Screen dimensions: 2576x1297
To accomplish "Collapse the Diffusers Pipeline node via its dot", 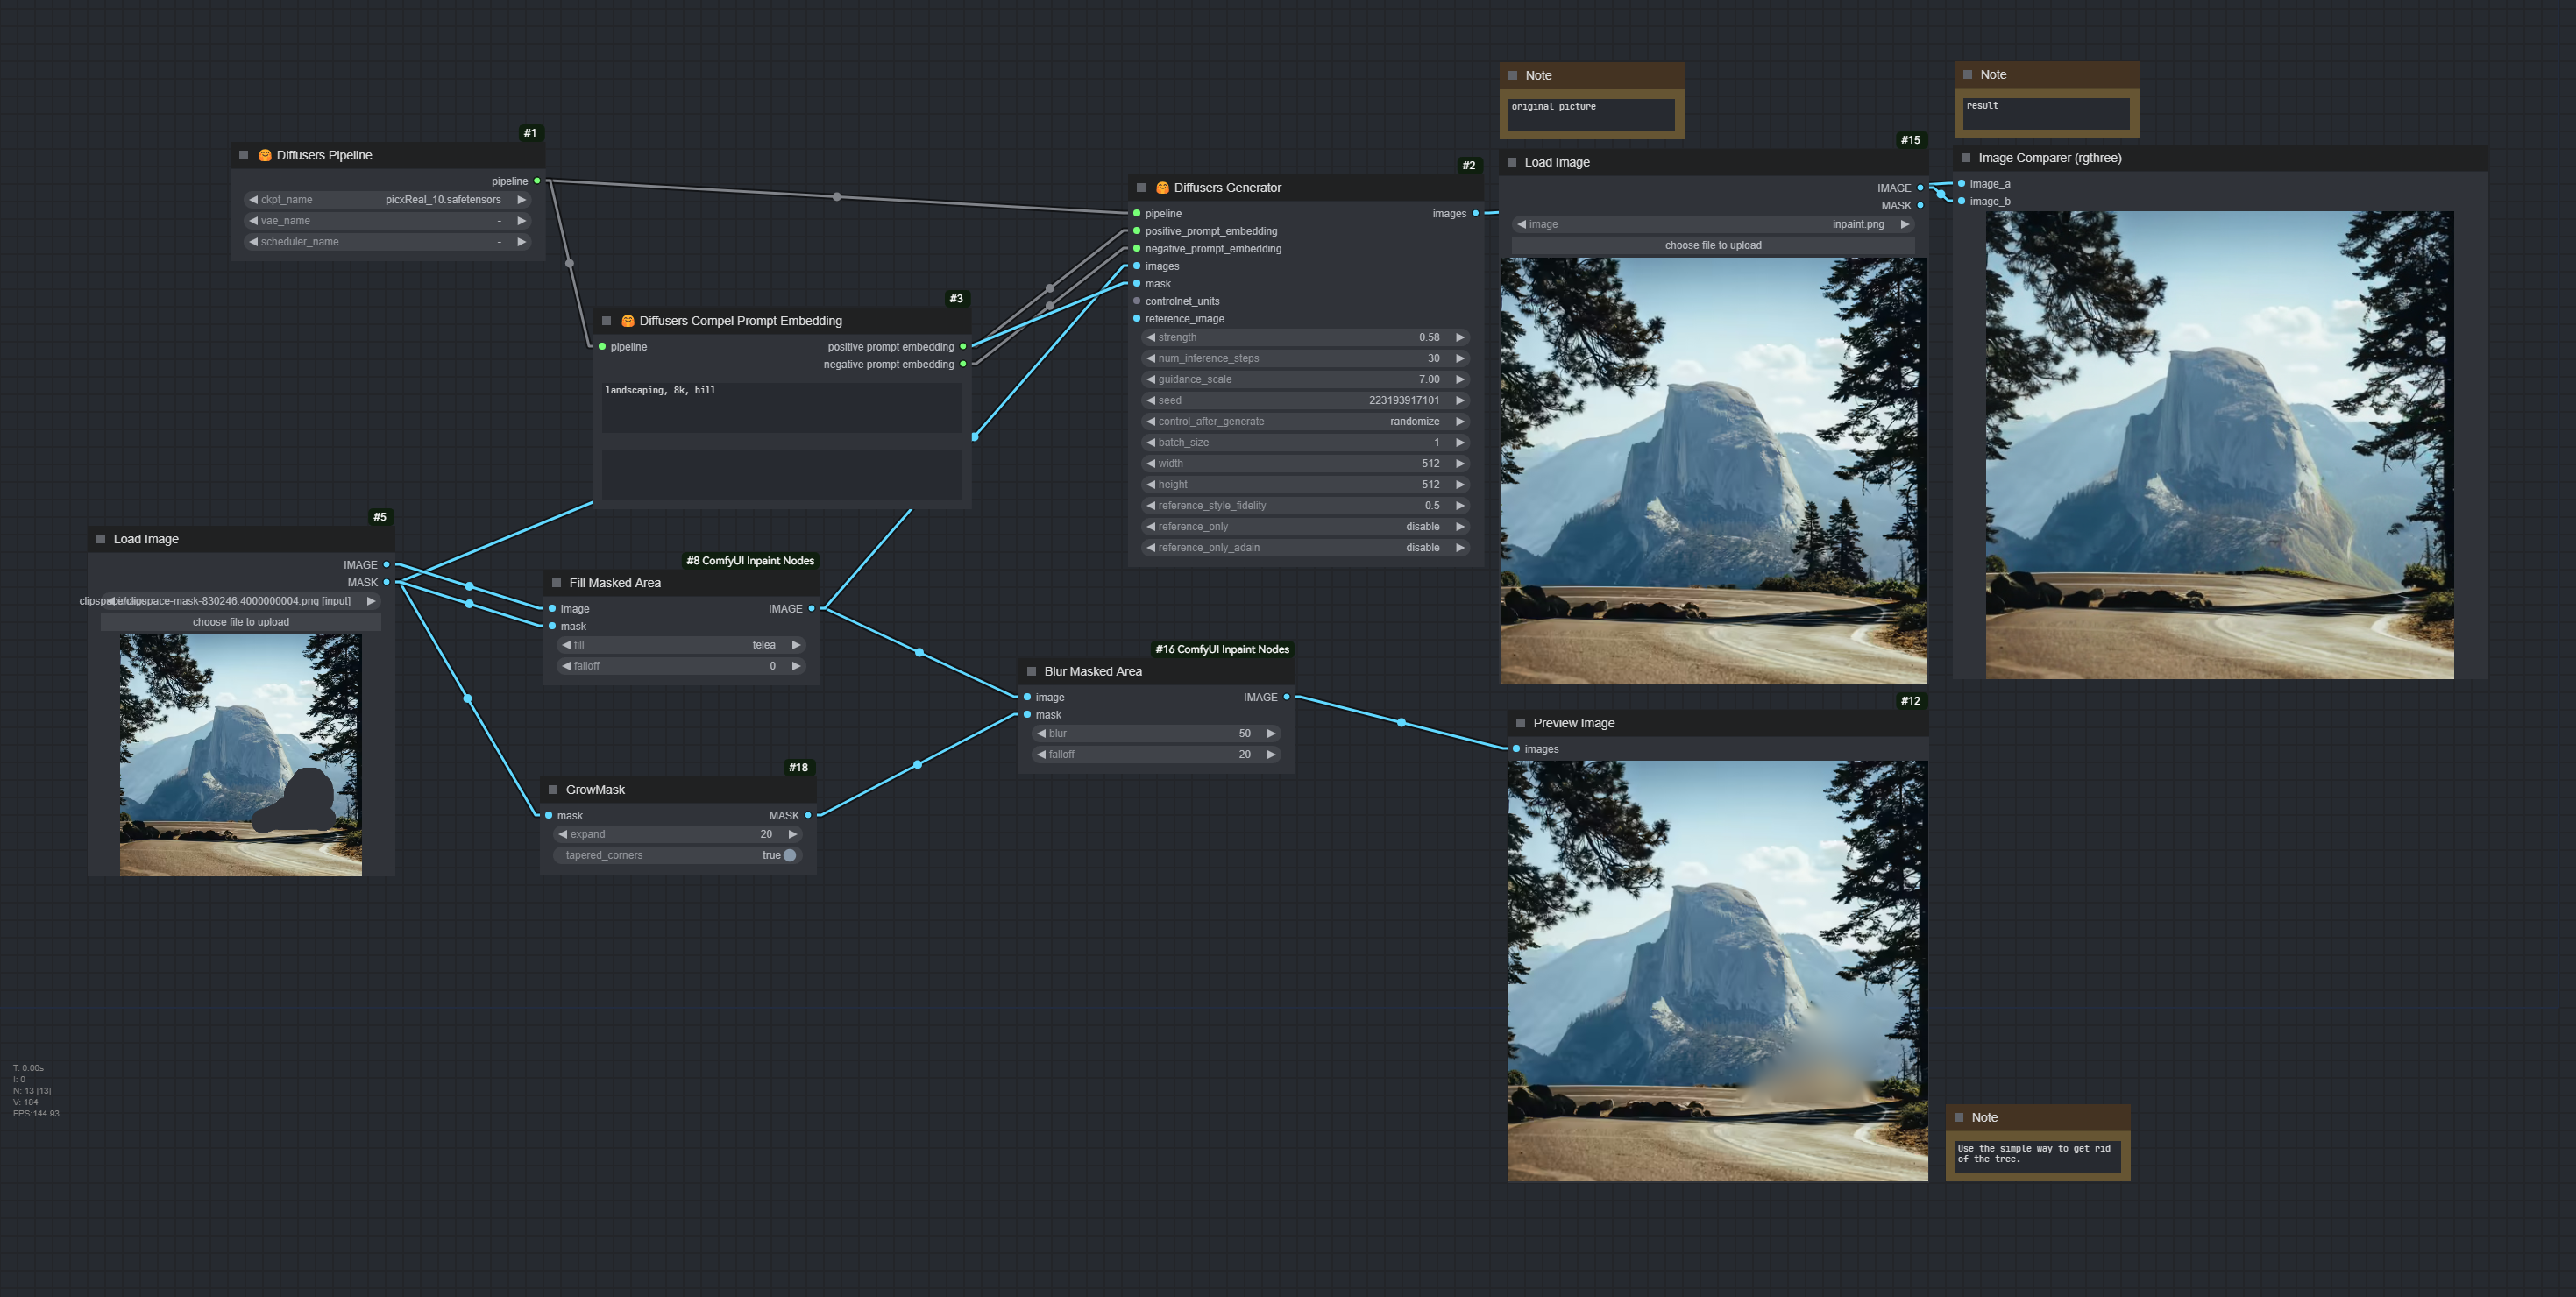I will coord(243,155).
